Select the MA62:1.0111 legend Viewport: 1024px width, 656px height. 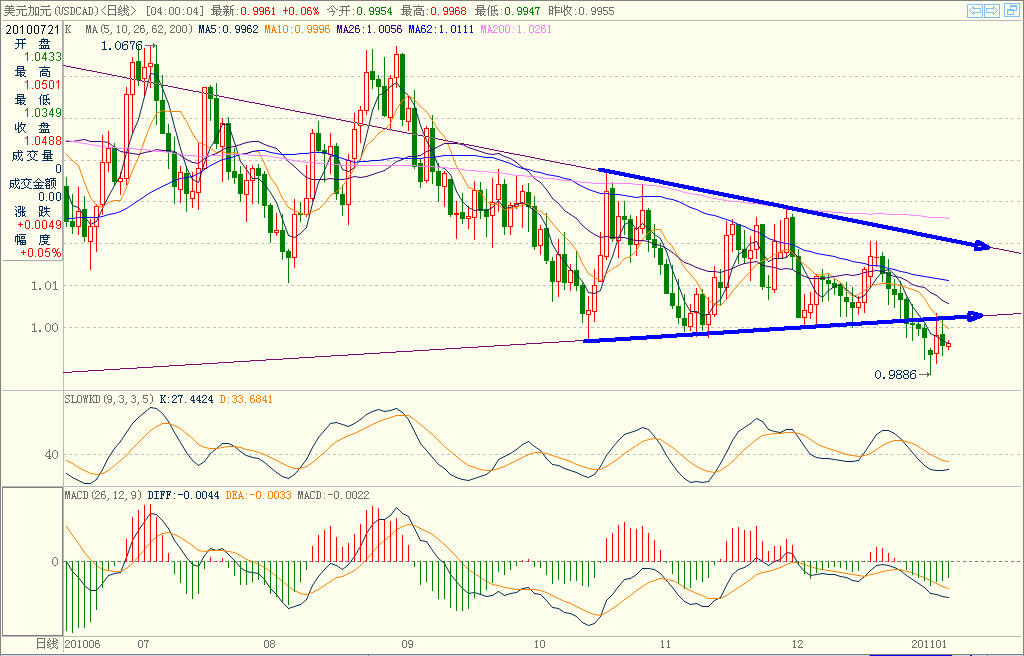441,29
